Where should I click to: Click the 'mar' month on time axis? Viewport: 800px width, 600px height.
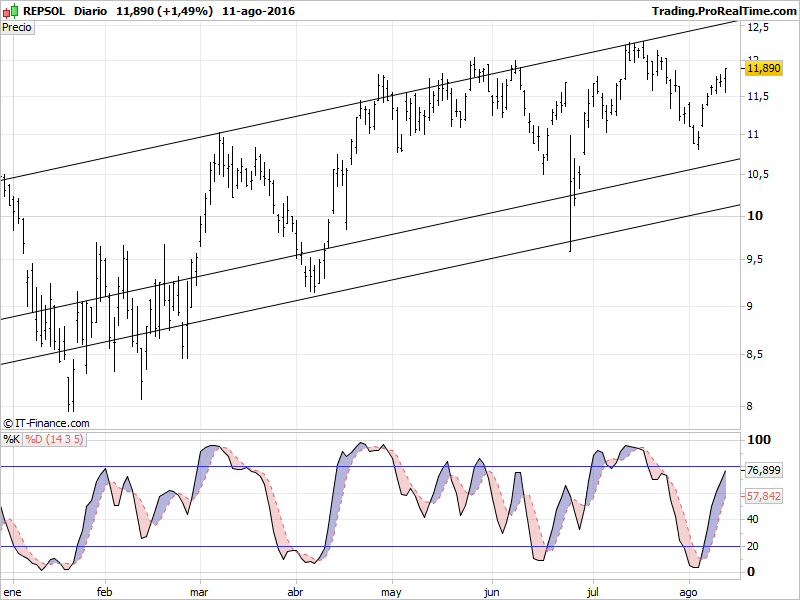click(200, 591)
